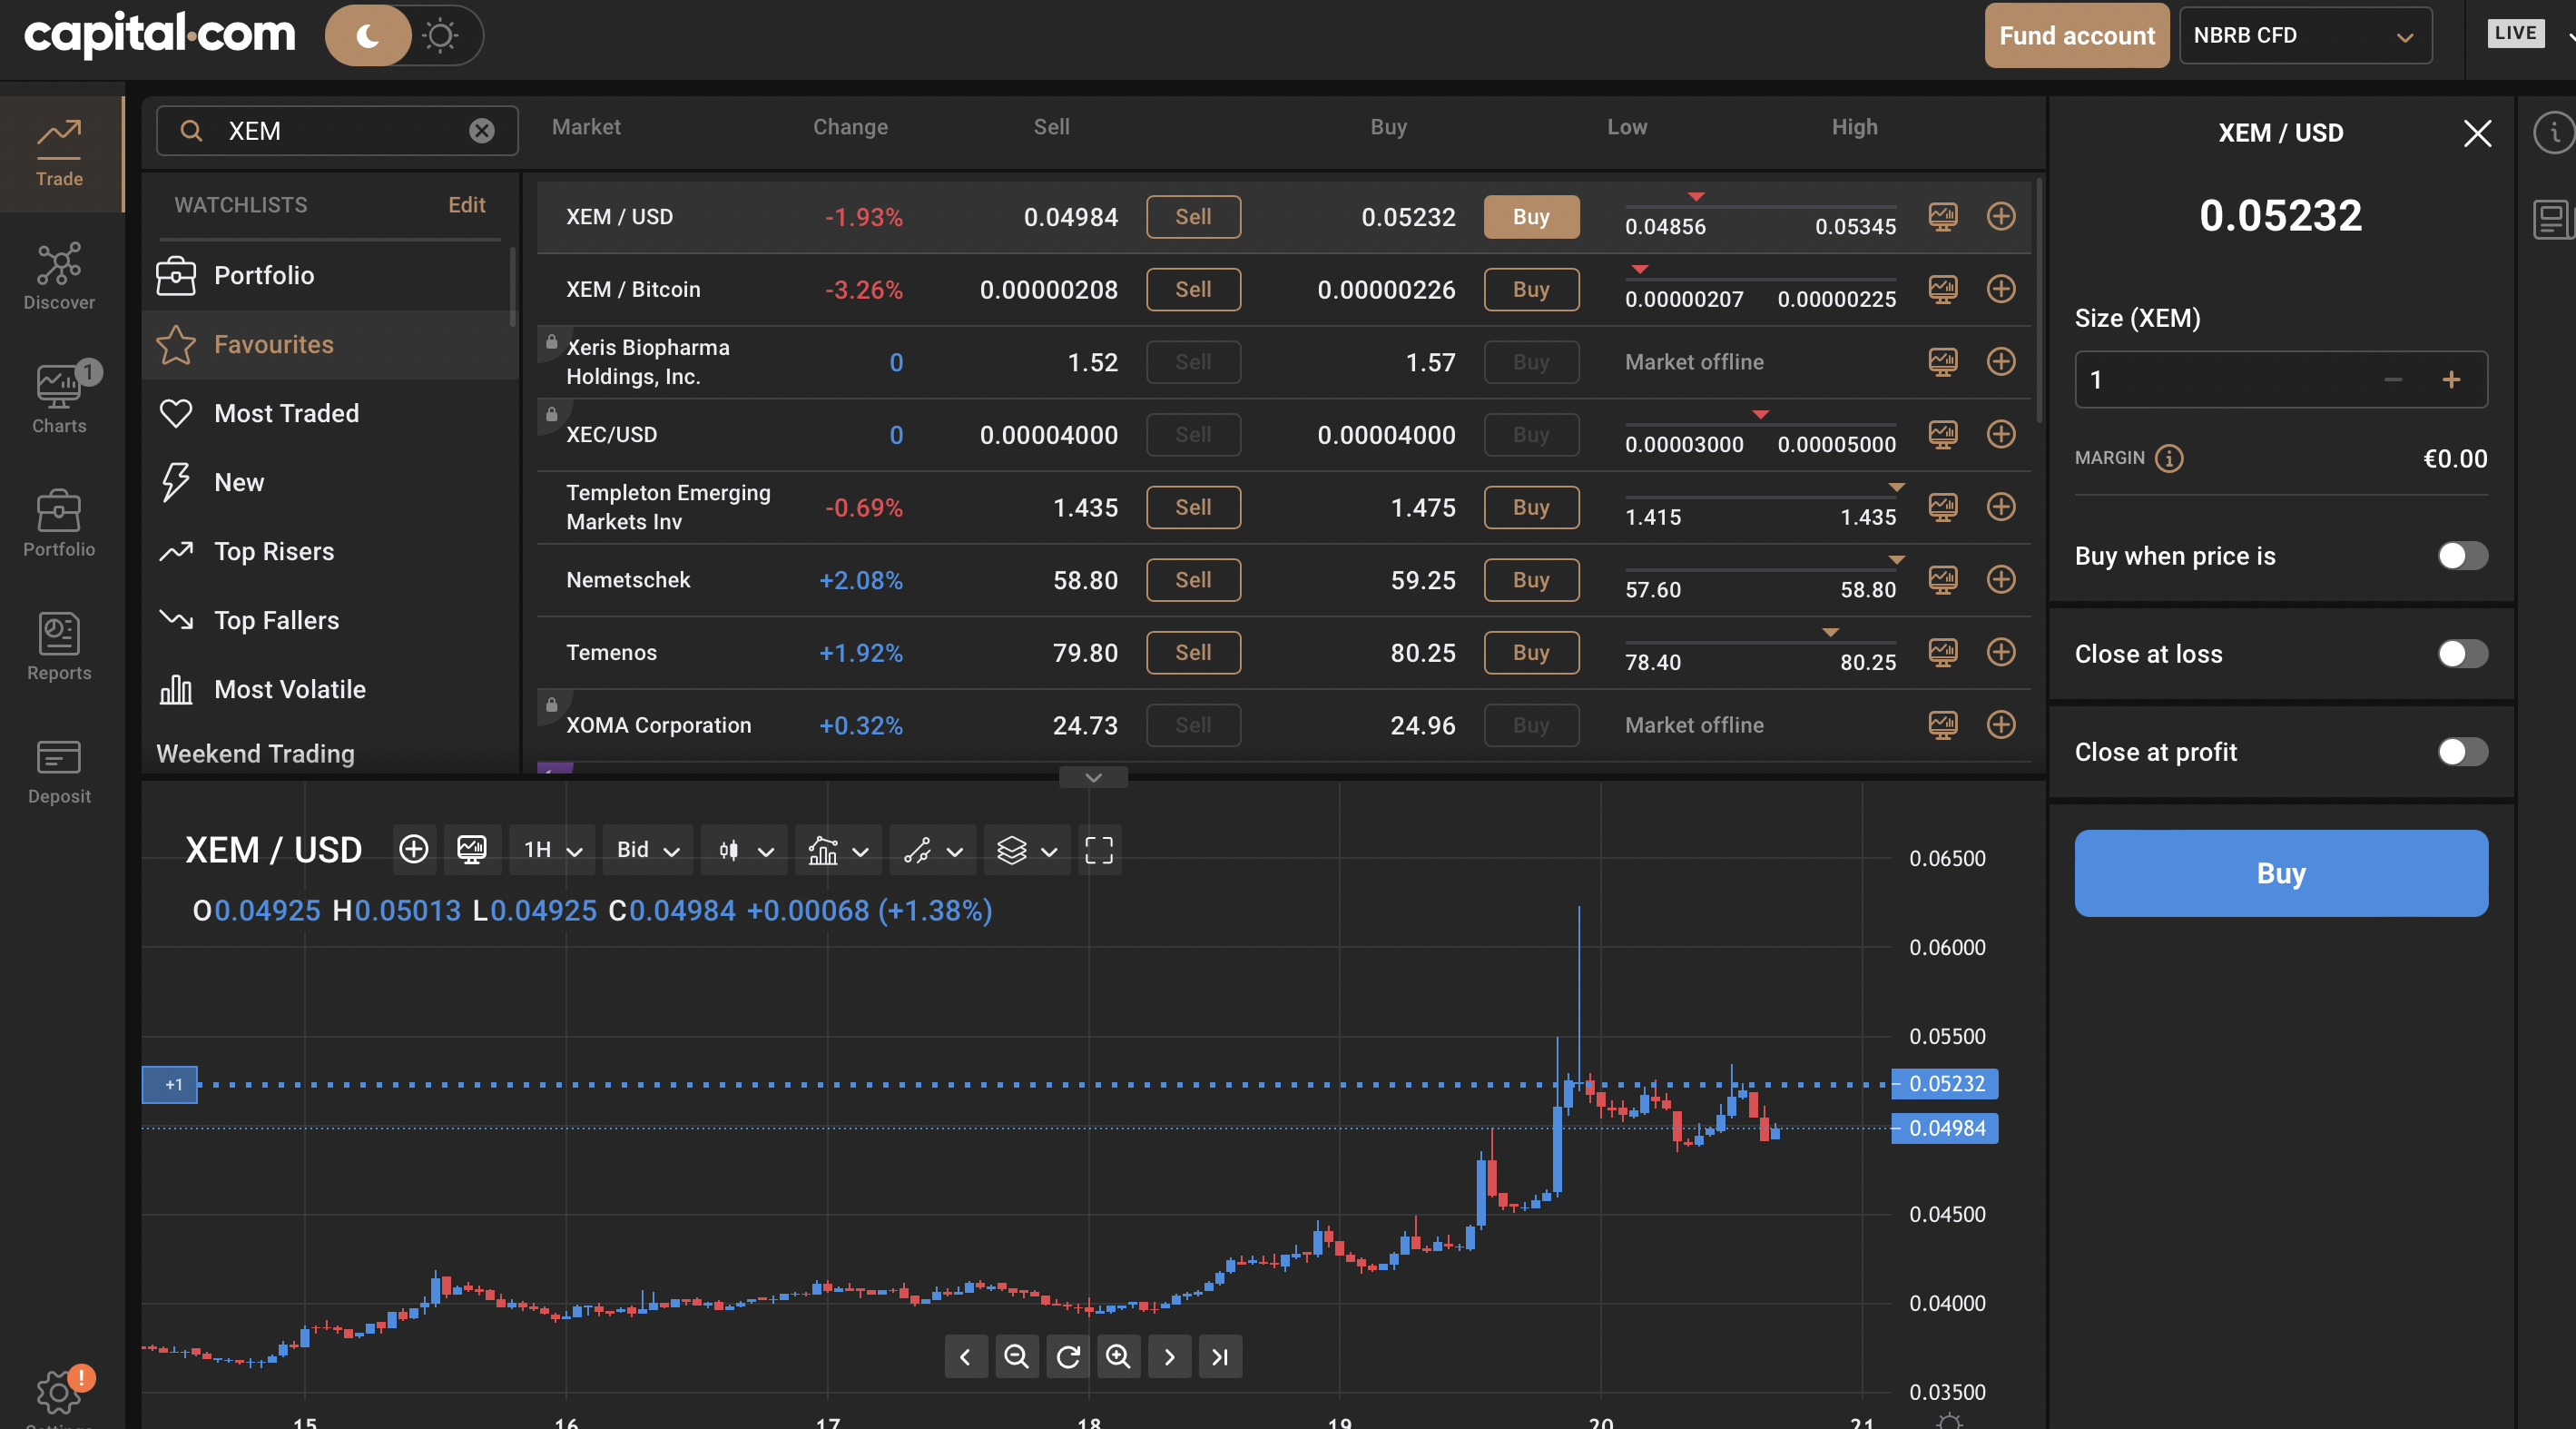Screen dimensions: 2576x1429
Task: Open the chart indicators dropdown
Action: pyautogui.click(x=838, y=850)
